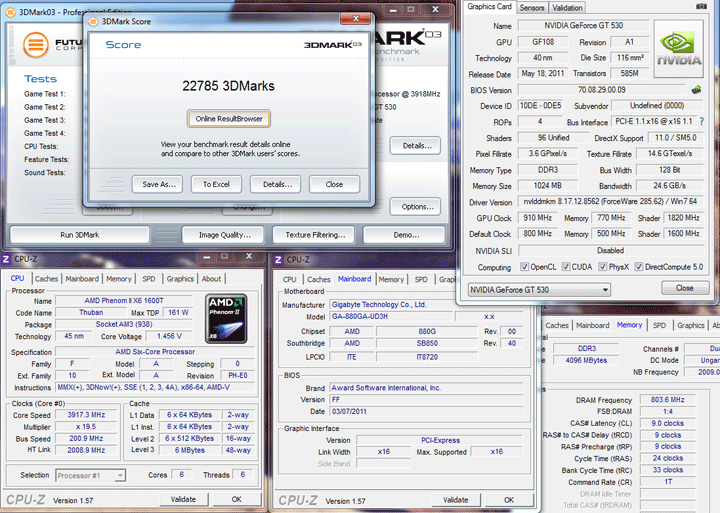
Task: Toggle the CUDA checkbox
Action: click(566, 267)
